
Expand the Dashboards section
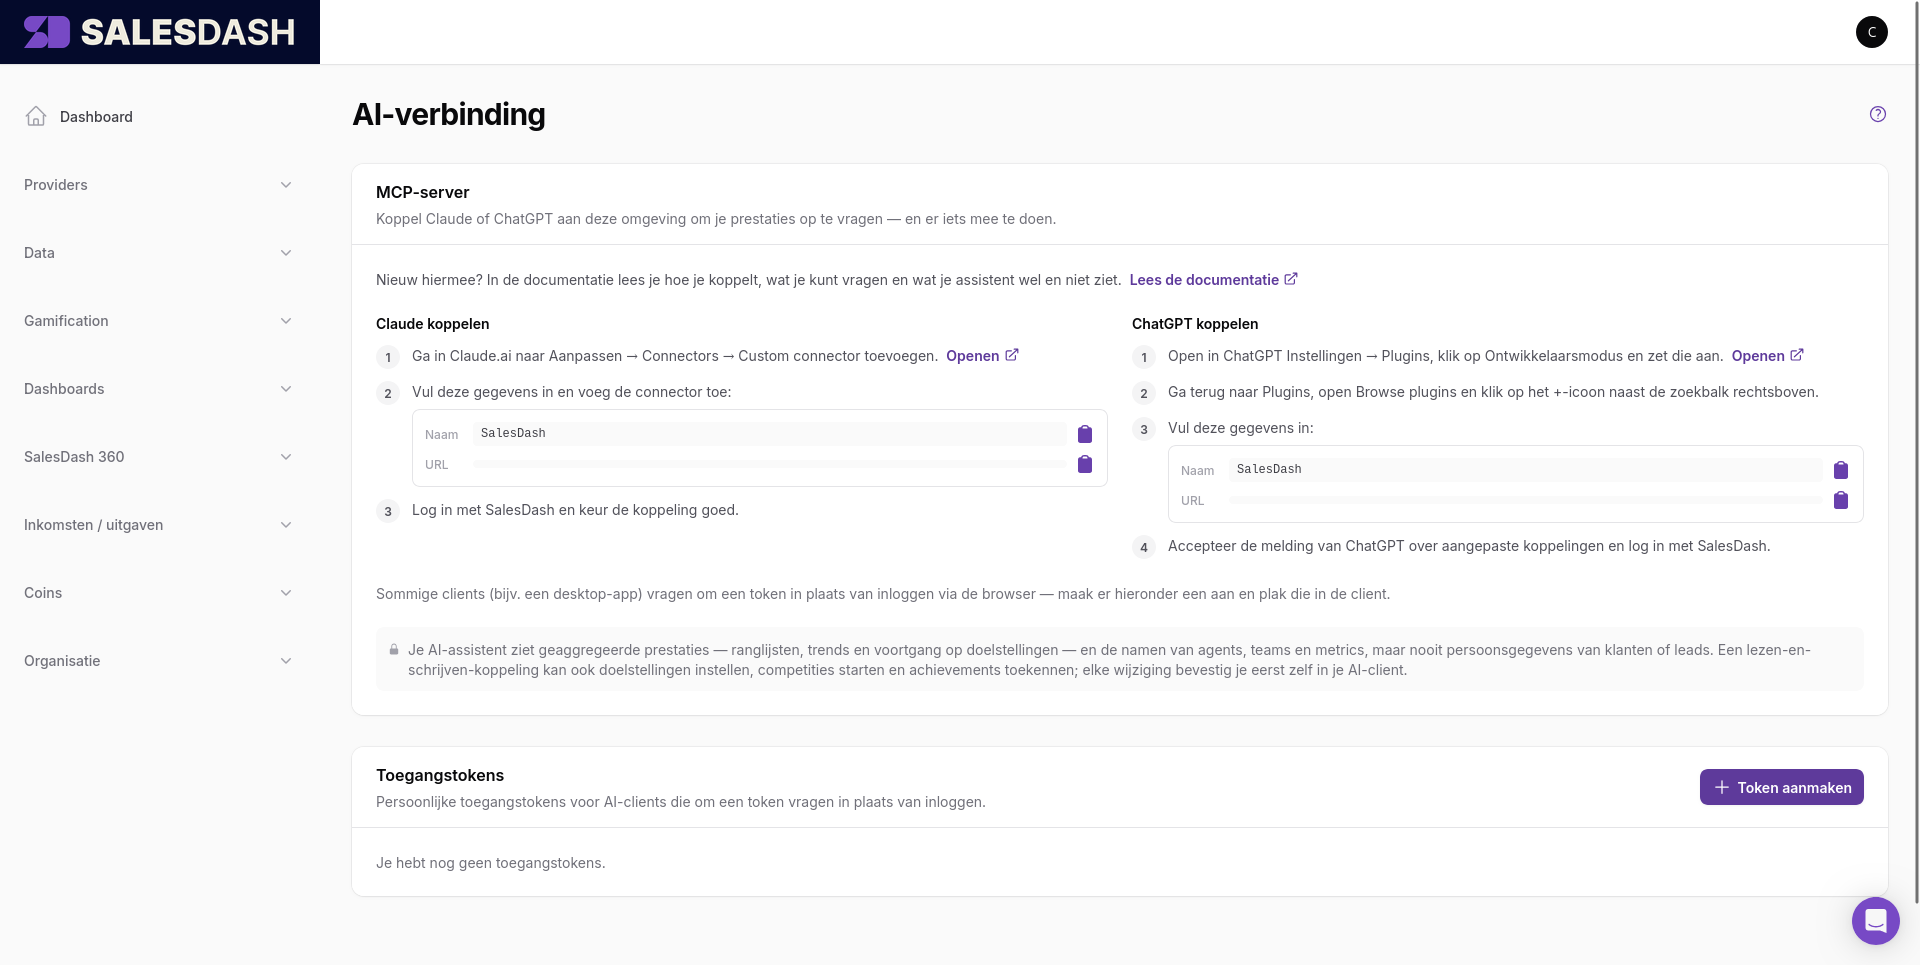coord(160,389)
